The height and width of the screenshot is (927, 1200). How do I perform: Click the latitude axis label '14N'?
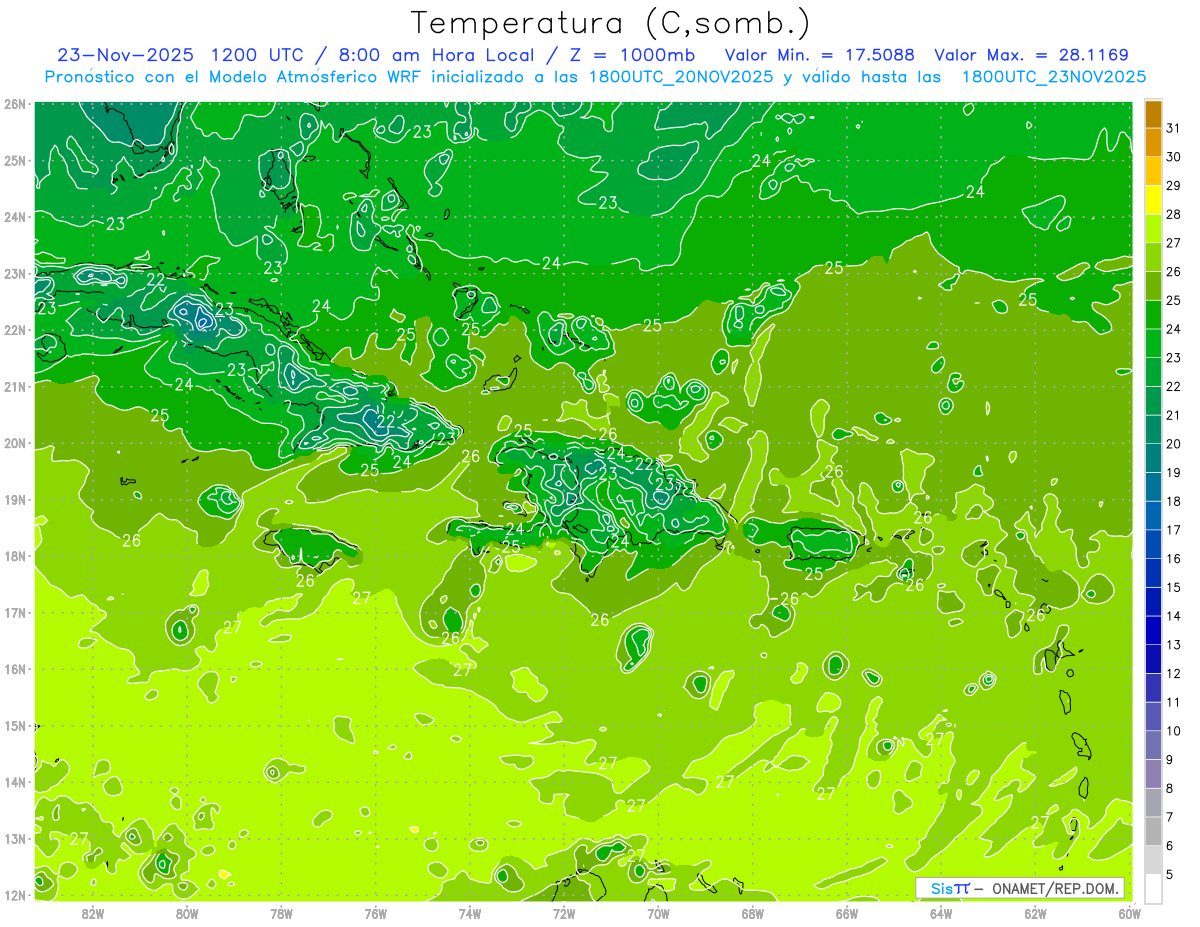tap(15, 782)
